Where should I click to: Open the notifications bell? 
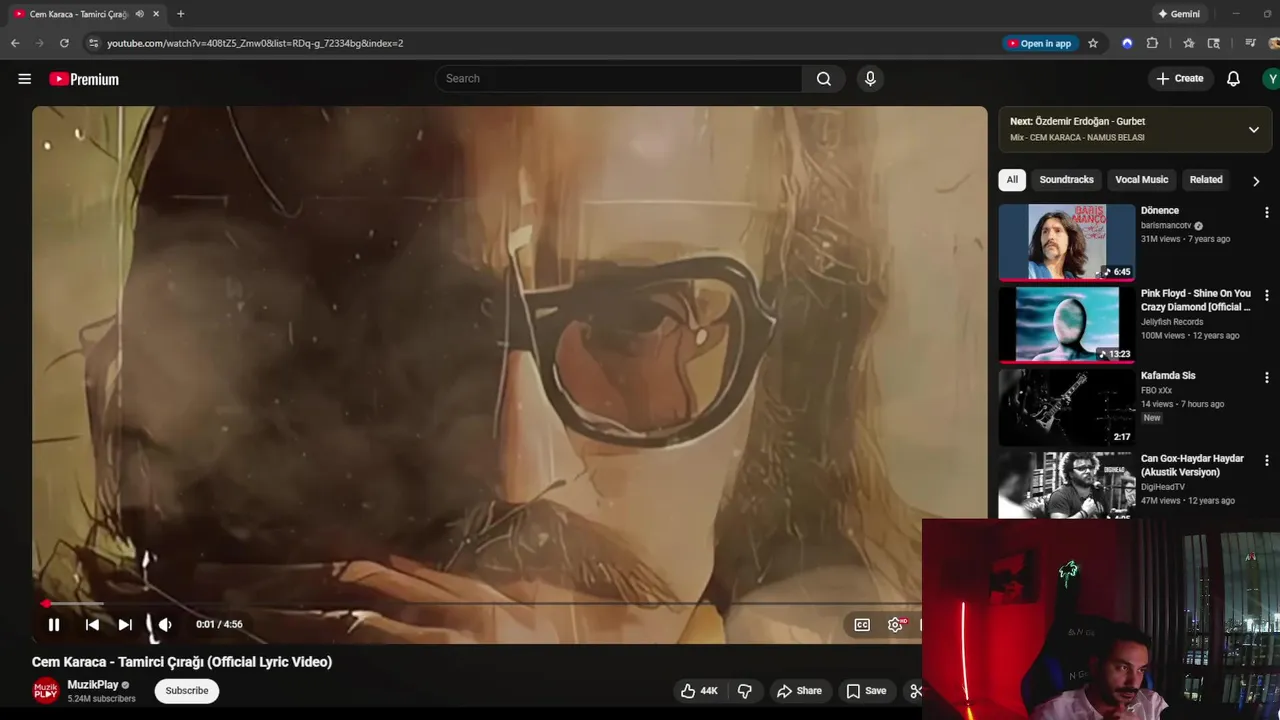(x=1233, y=79)
